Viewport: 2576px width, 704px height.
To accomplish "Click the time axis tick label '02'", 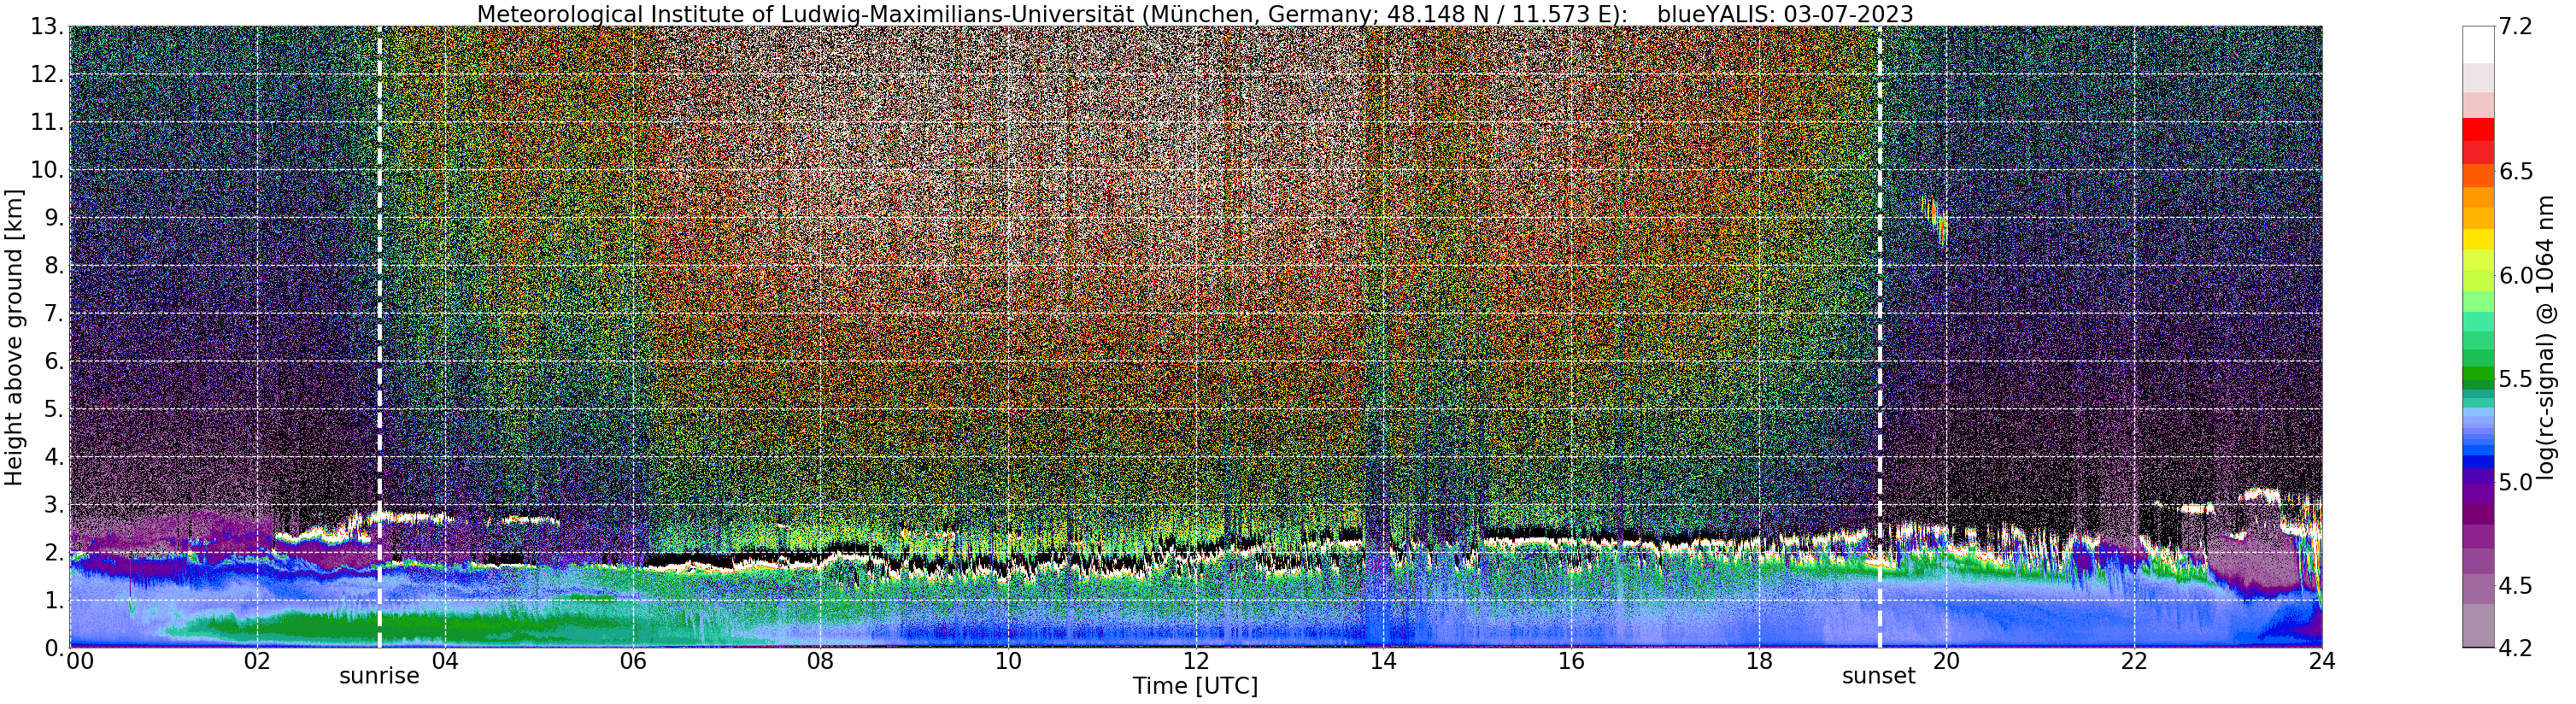I will (257, 661).
